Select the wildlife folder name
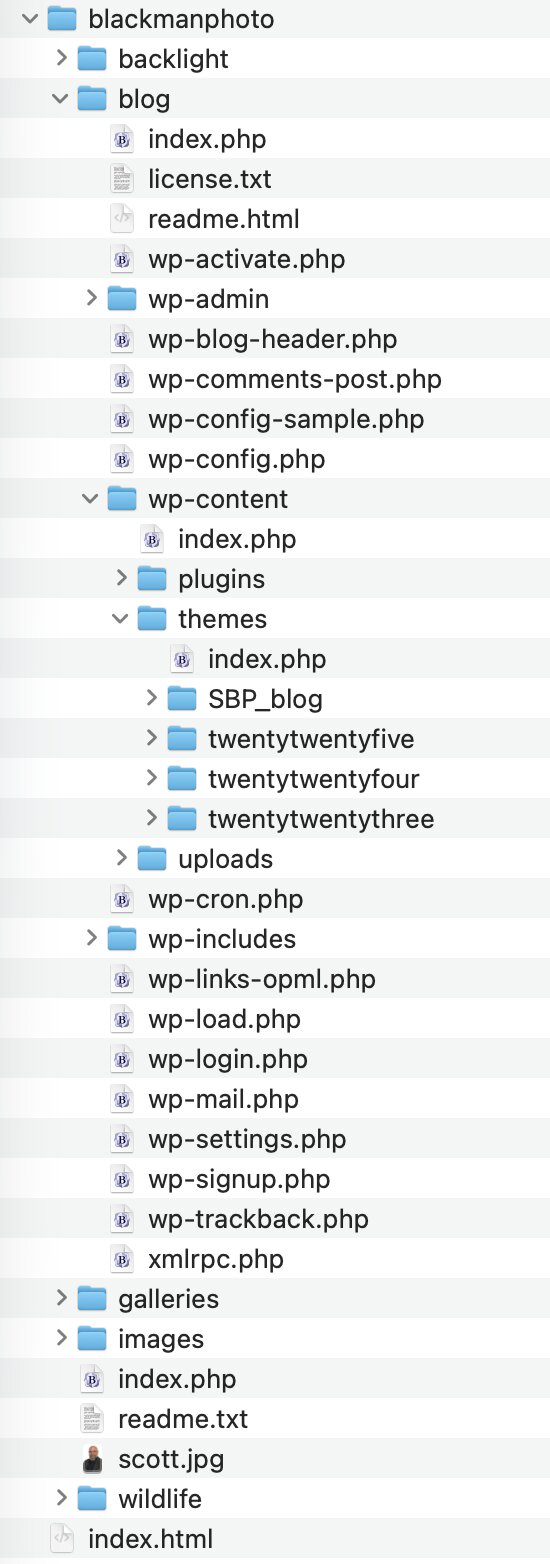Screen dimensions: 550x1564 click(x=160, y=1499)
